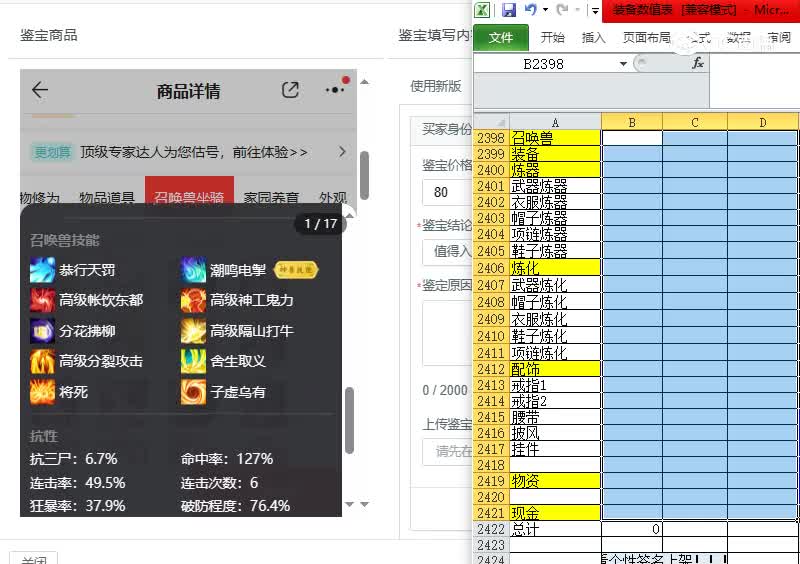Switch to the 插入 ribbon tab
The height and width of the screenshot is (564, 800).
pos(593,37)
